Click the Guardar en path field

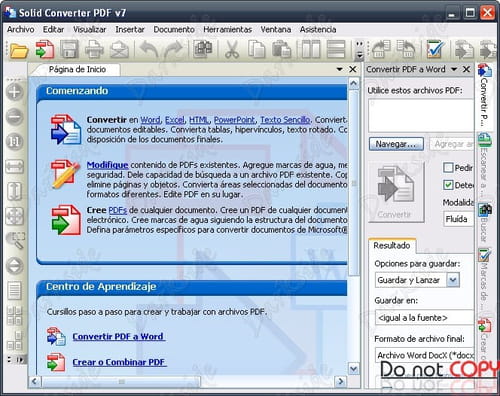coord(425,318)
